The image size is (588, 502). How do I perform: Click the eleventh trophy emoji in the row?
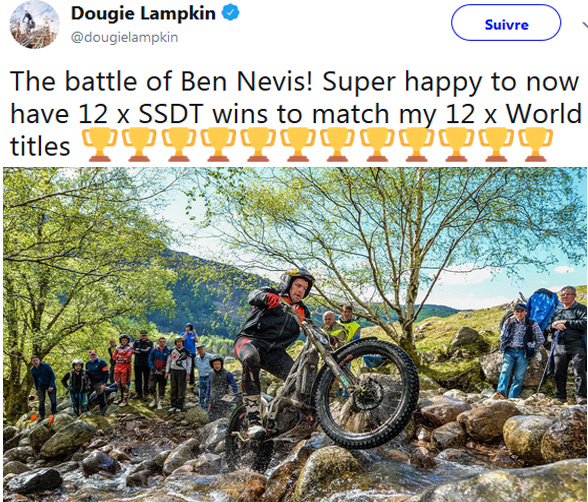496,144
